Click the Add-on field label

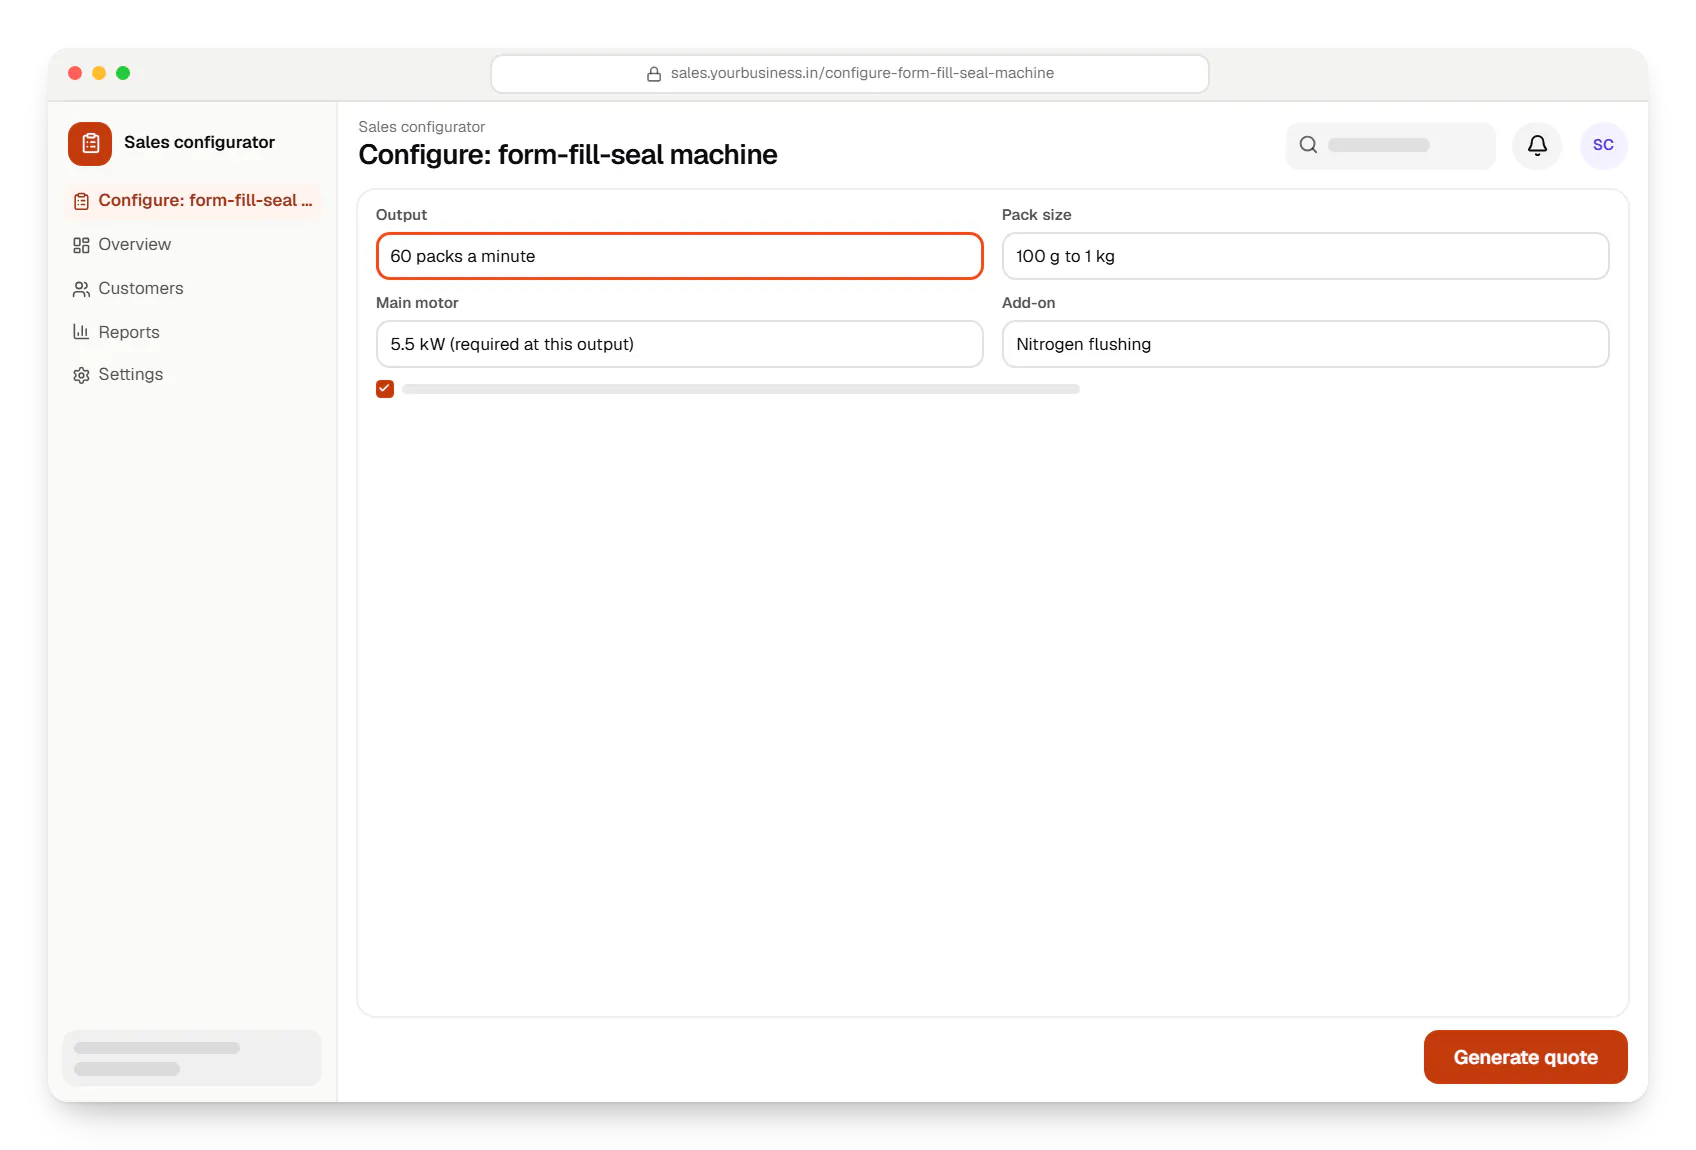pyautogui.click(x=1028, y=303)
